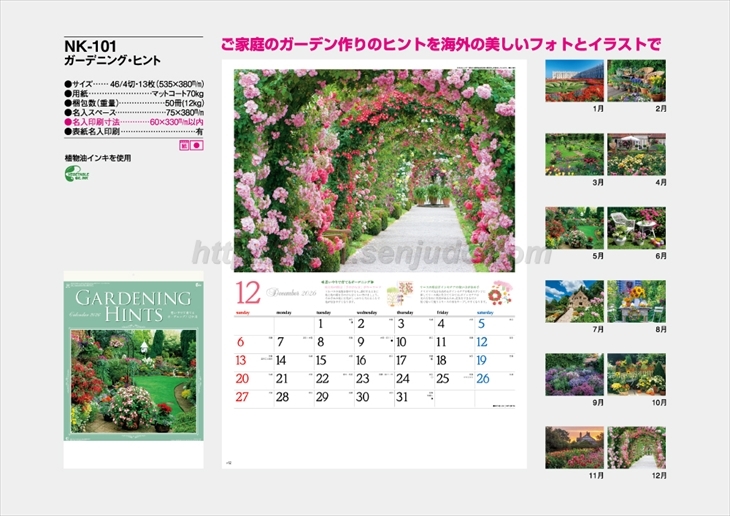This screenshot has width=730, height=516.
Task: Select the July cottage thumbnail
Action: click(x=574, y=301)
